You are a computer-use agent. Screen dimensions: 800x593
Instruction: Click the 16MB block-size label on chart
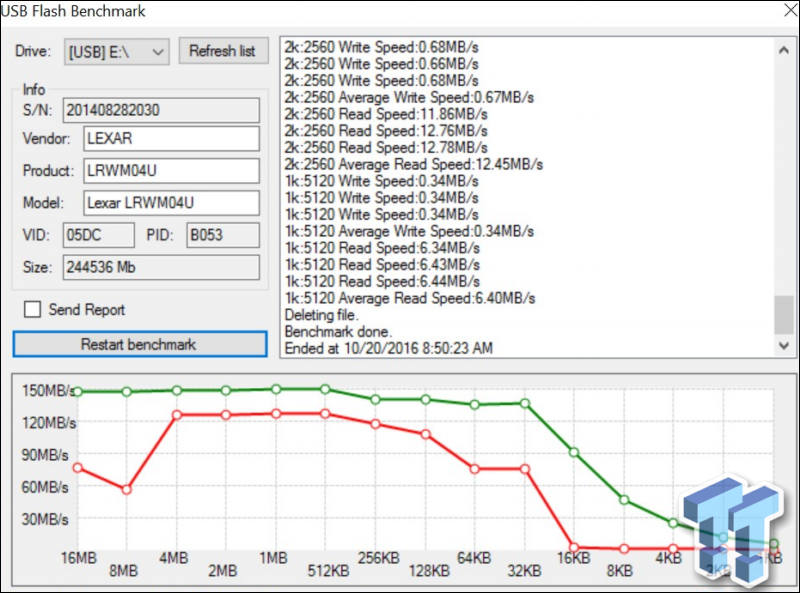pyautogui.click(x=79, y=558)
